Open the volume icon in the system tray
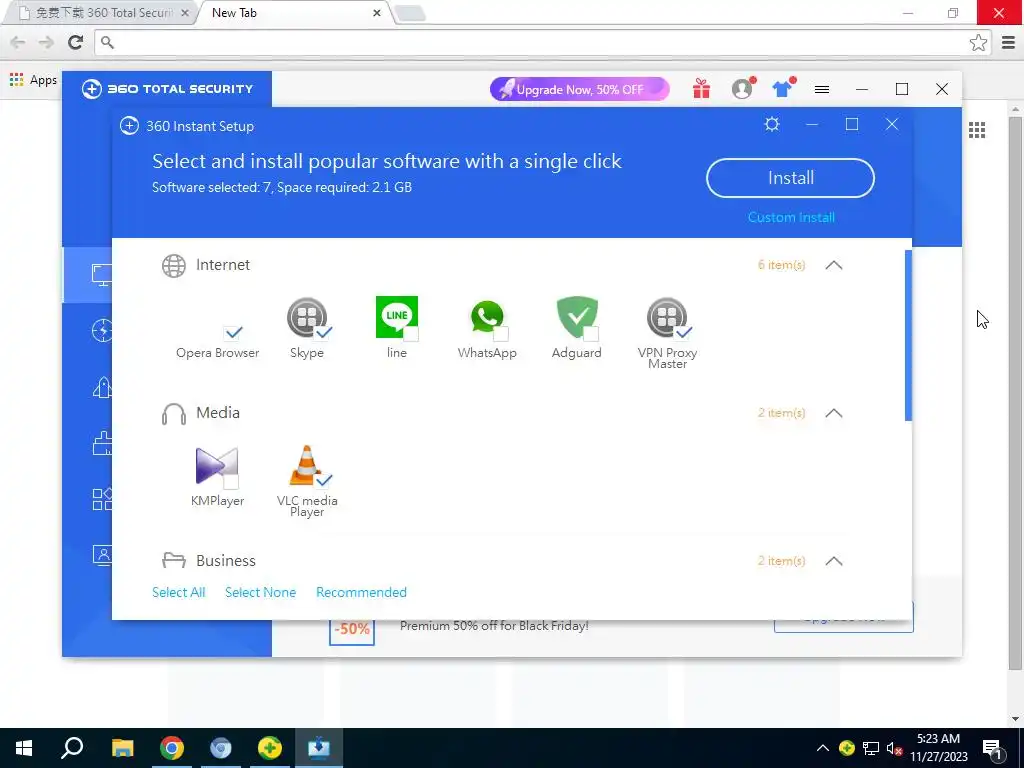The image size is (1024, 768). pos(895,748)
